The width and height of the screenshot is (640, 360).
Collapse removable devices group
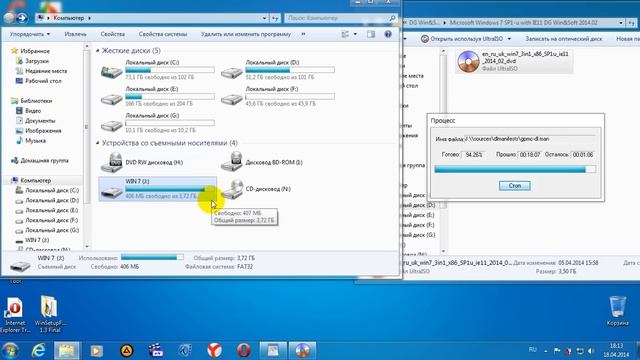(x=98, y=143)
